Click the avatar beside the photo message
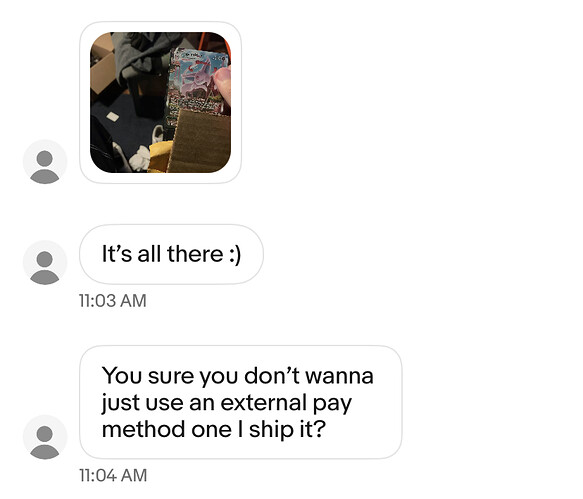The height and width of the screenshot is (499, 583). [45, 162]
